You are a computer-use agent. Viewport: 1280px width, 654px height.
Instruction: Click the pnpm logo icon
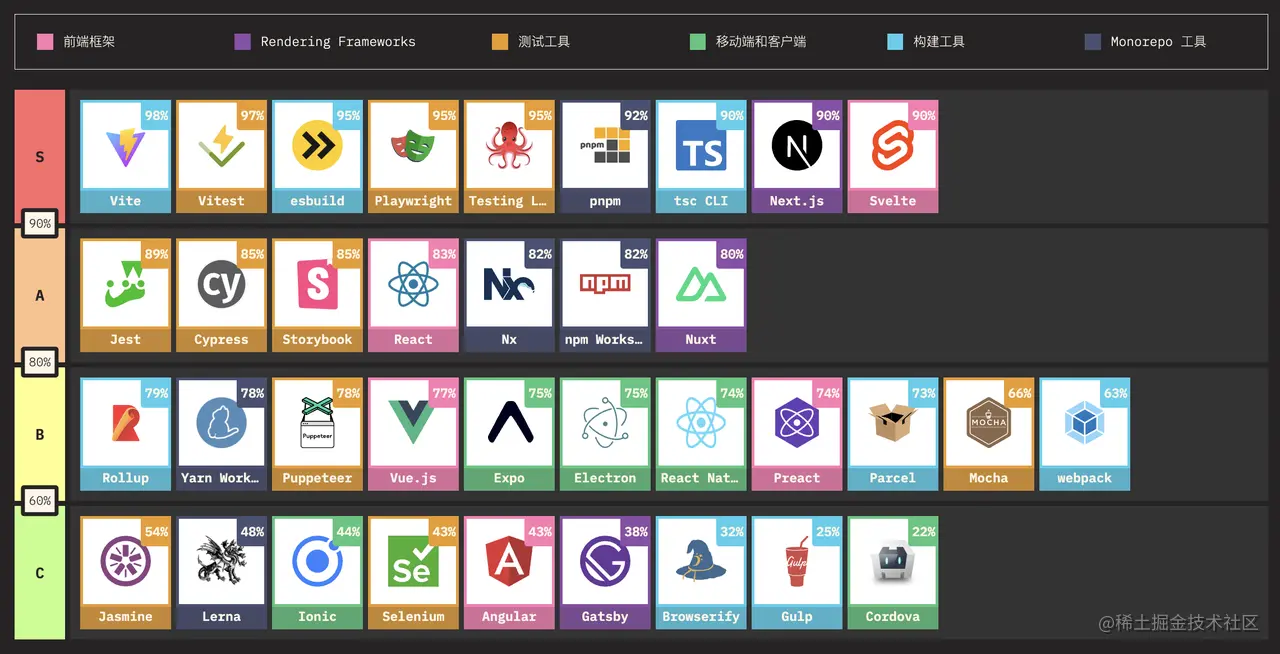click(605, 147)
